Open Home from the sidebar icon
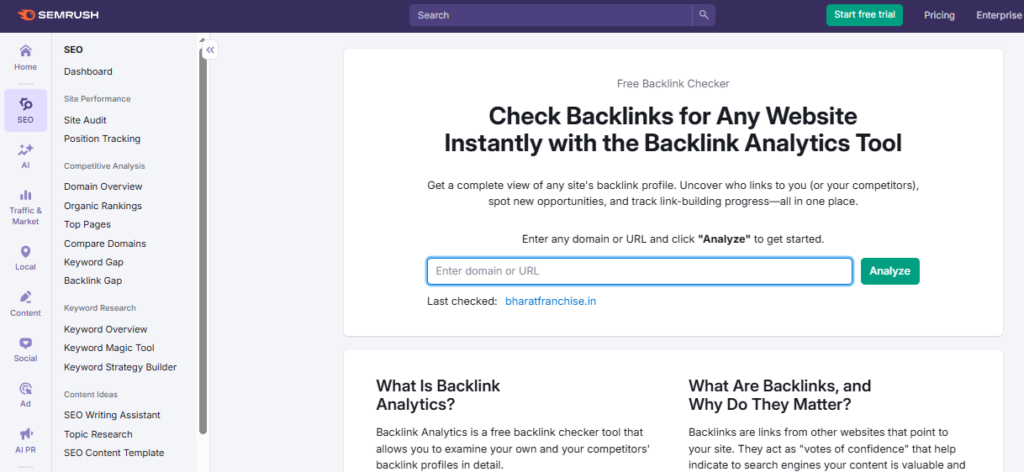This screenshot has width=1024, height=472. point(25,51)
